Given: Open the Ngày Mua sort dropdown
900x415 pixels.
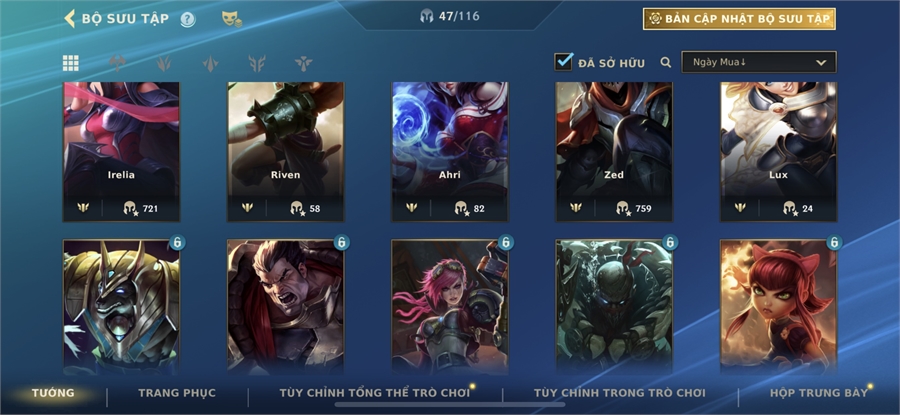Looking at the screenshot, I should [759, 63].
